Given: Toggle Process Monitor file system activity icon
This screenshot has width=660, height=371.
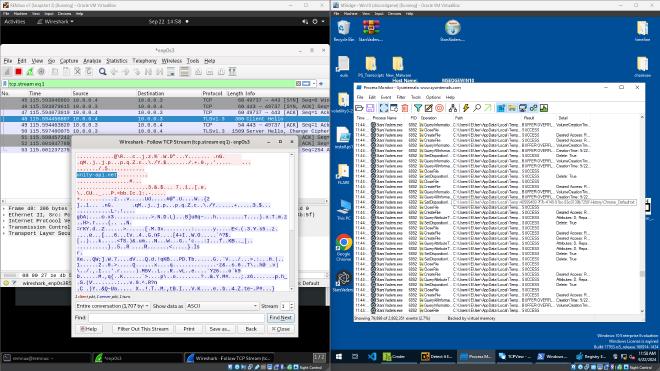Looking at the screenshot, I should point(512,108).
